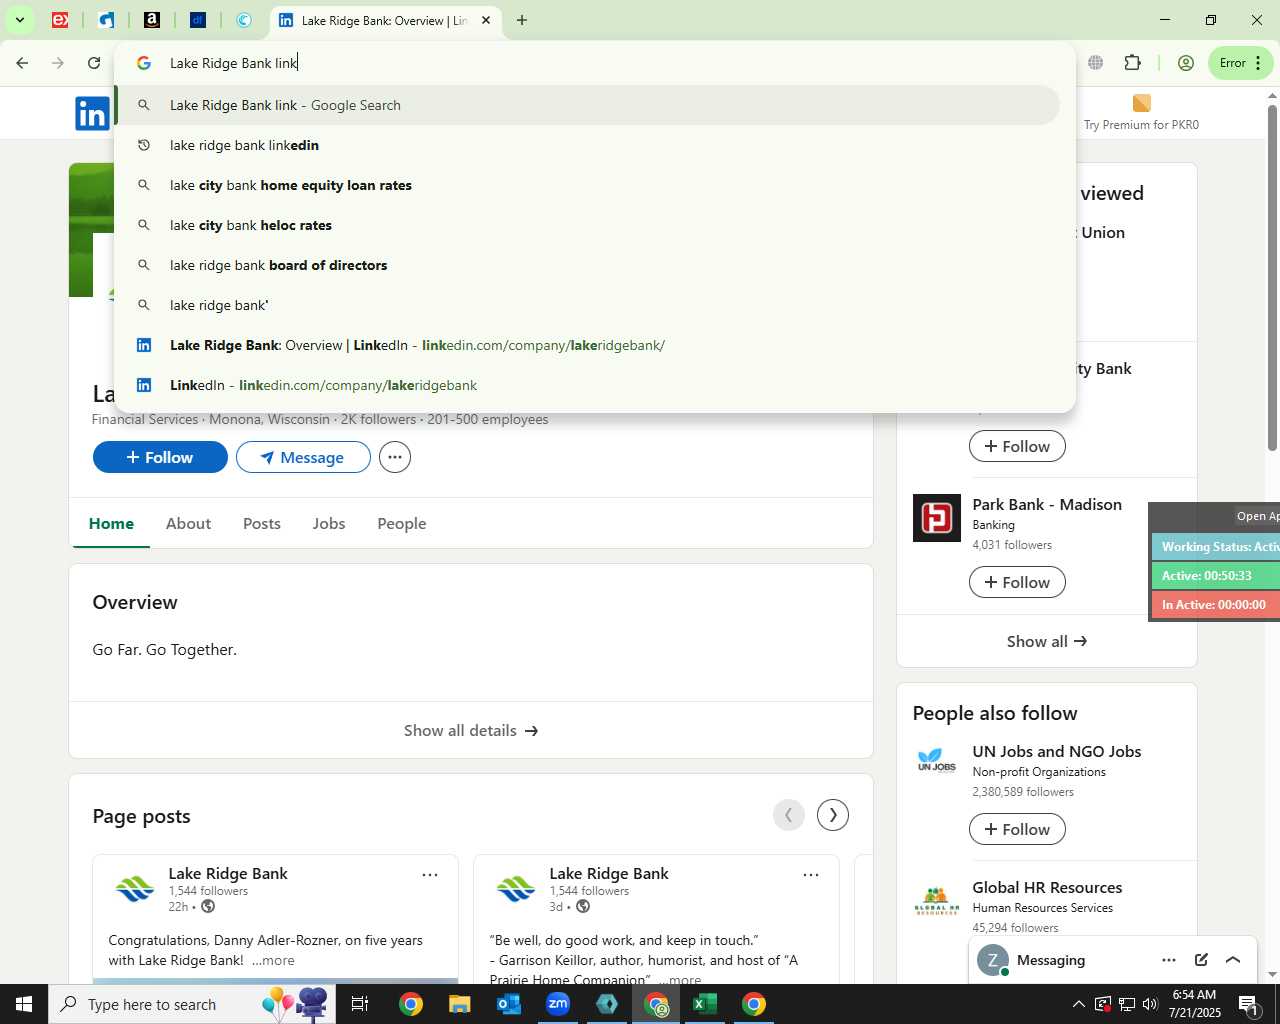This screenshot has width=1280, height=1024.
Task: Switch to the teal circular 'C' pinned tab
Action: click(x=244, y=20)
